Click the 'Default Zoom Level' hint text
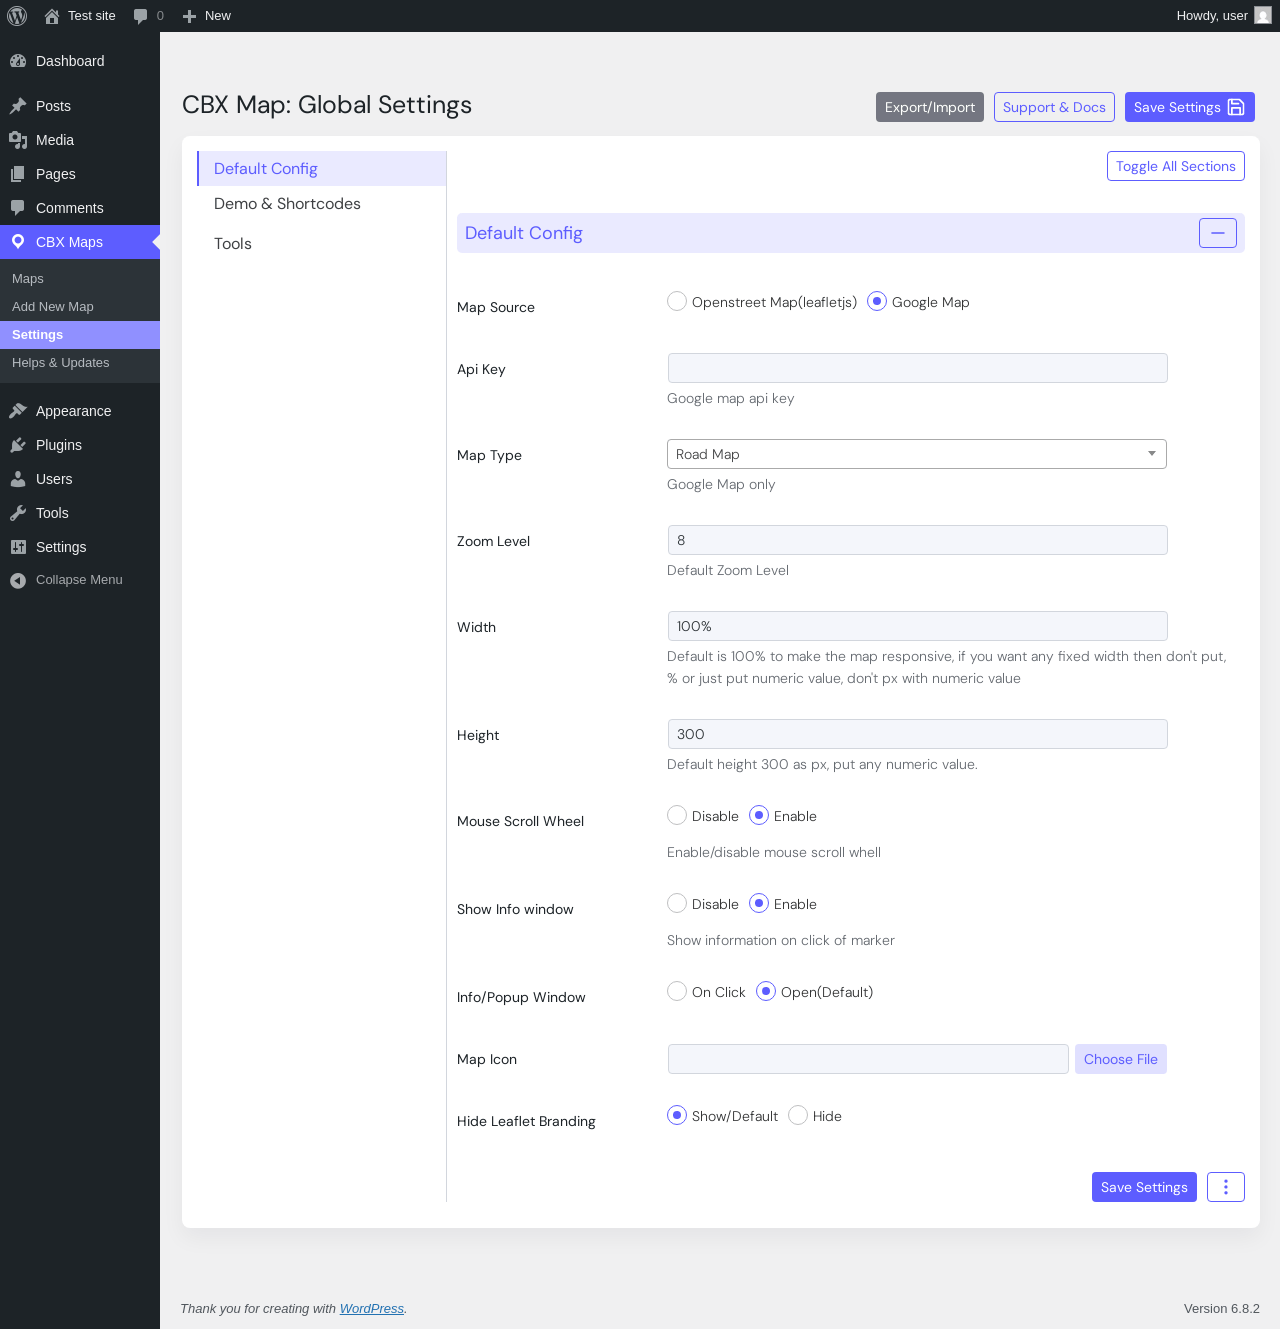This screenshot has width=1280, height=1329. coord(728,570)
